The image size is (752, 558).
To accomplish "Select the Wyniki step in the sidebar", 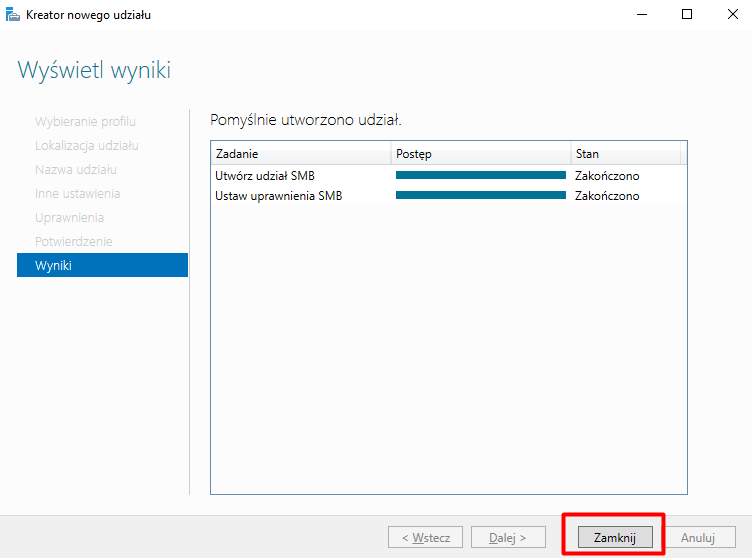I will point(102,265).
